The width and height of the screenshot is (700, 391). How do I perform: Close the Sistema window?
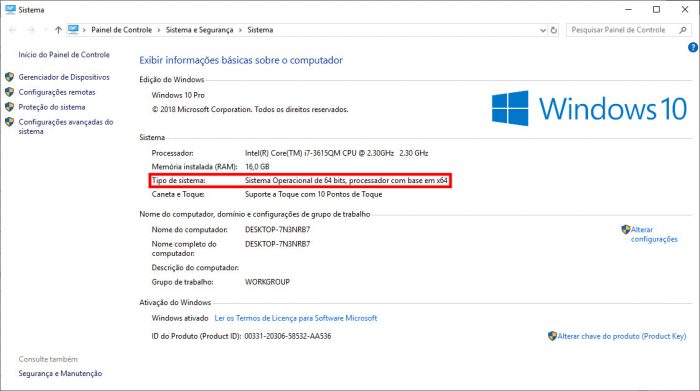pyautogui.click(x=685, y=9)
